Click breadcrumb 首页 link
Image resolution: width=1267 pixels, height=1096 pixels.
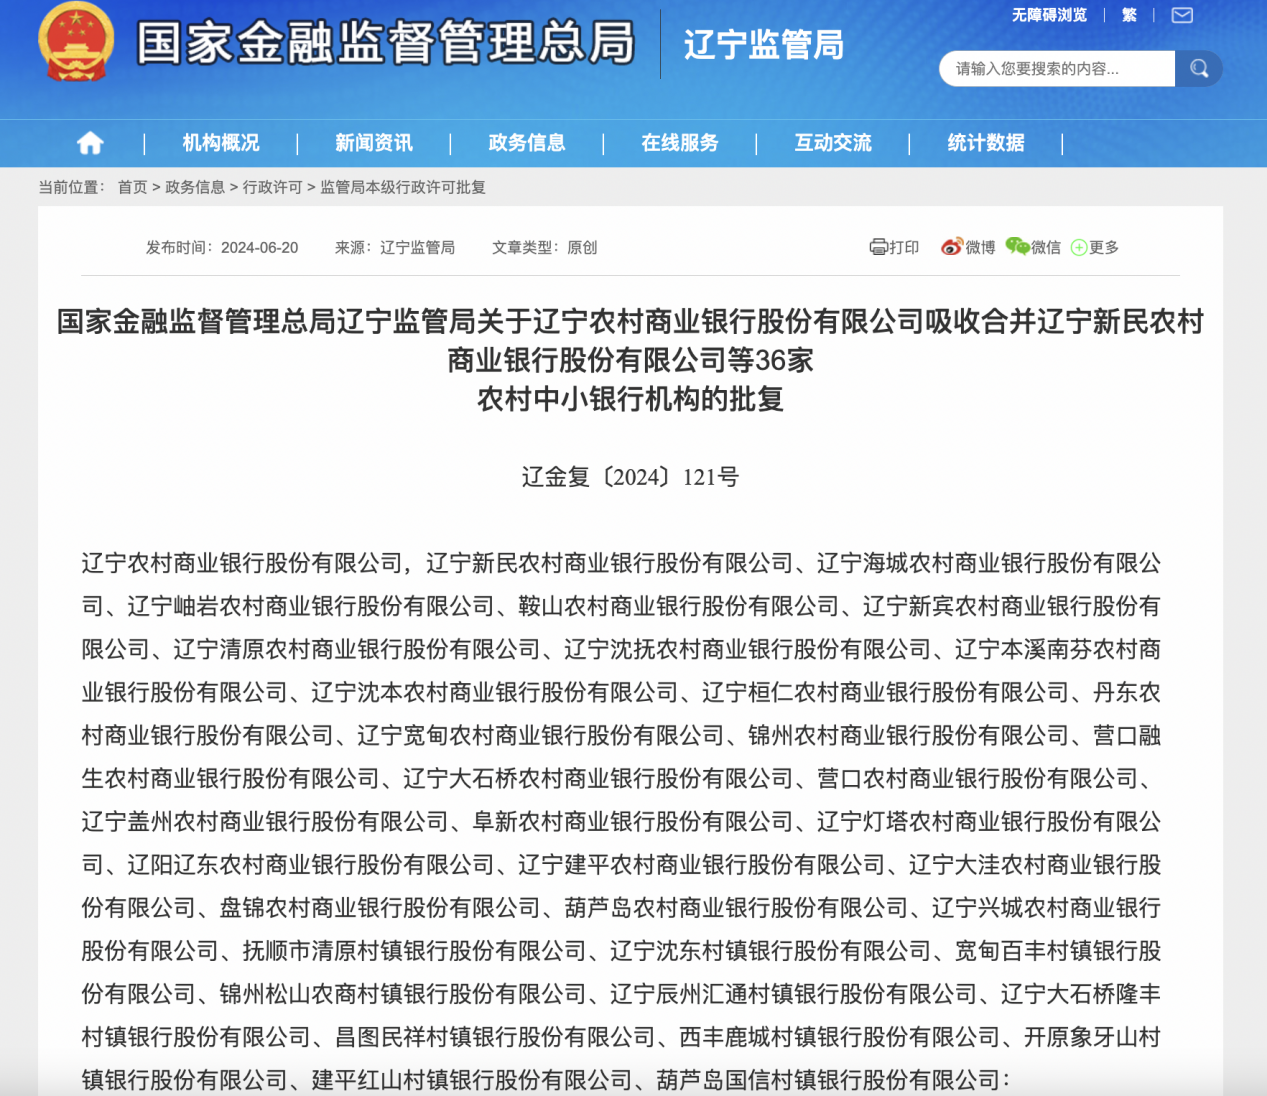[x=132, y=187]
